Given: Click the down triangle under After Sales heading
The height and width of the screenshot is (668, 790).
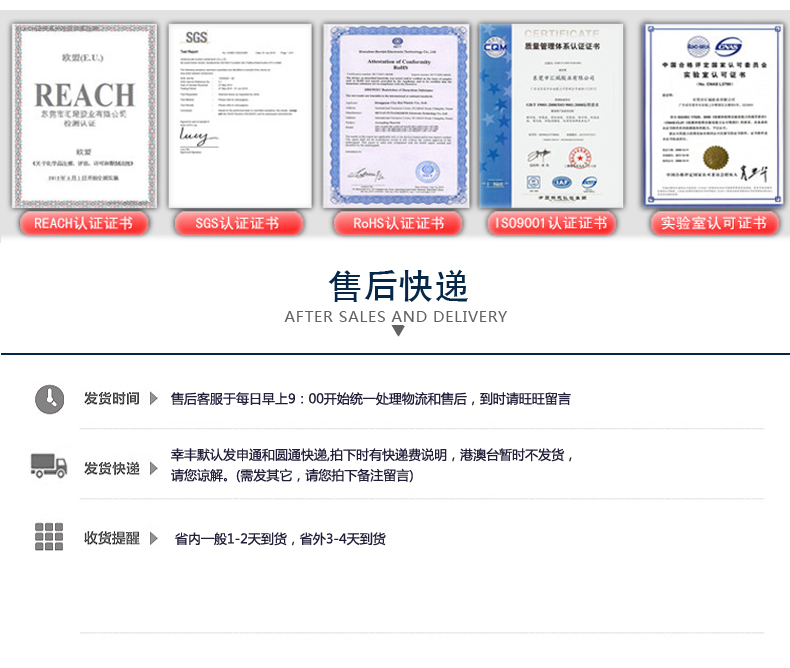Looking at the screenshot, I should (397, 330).
